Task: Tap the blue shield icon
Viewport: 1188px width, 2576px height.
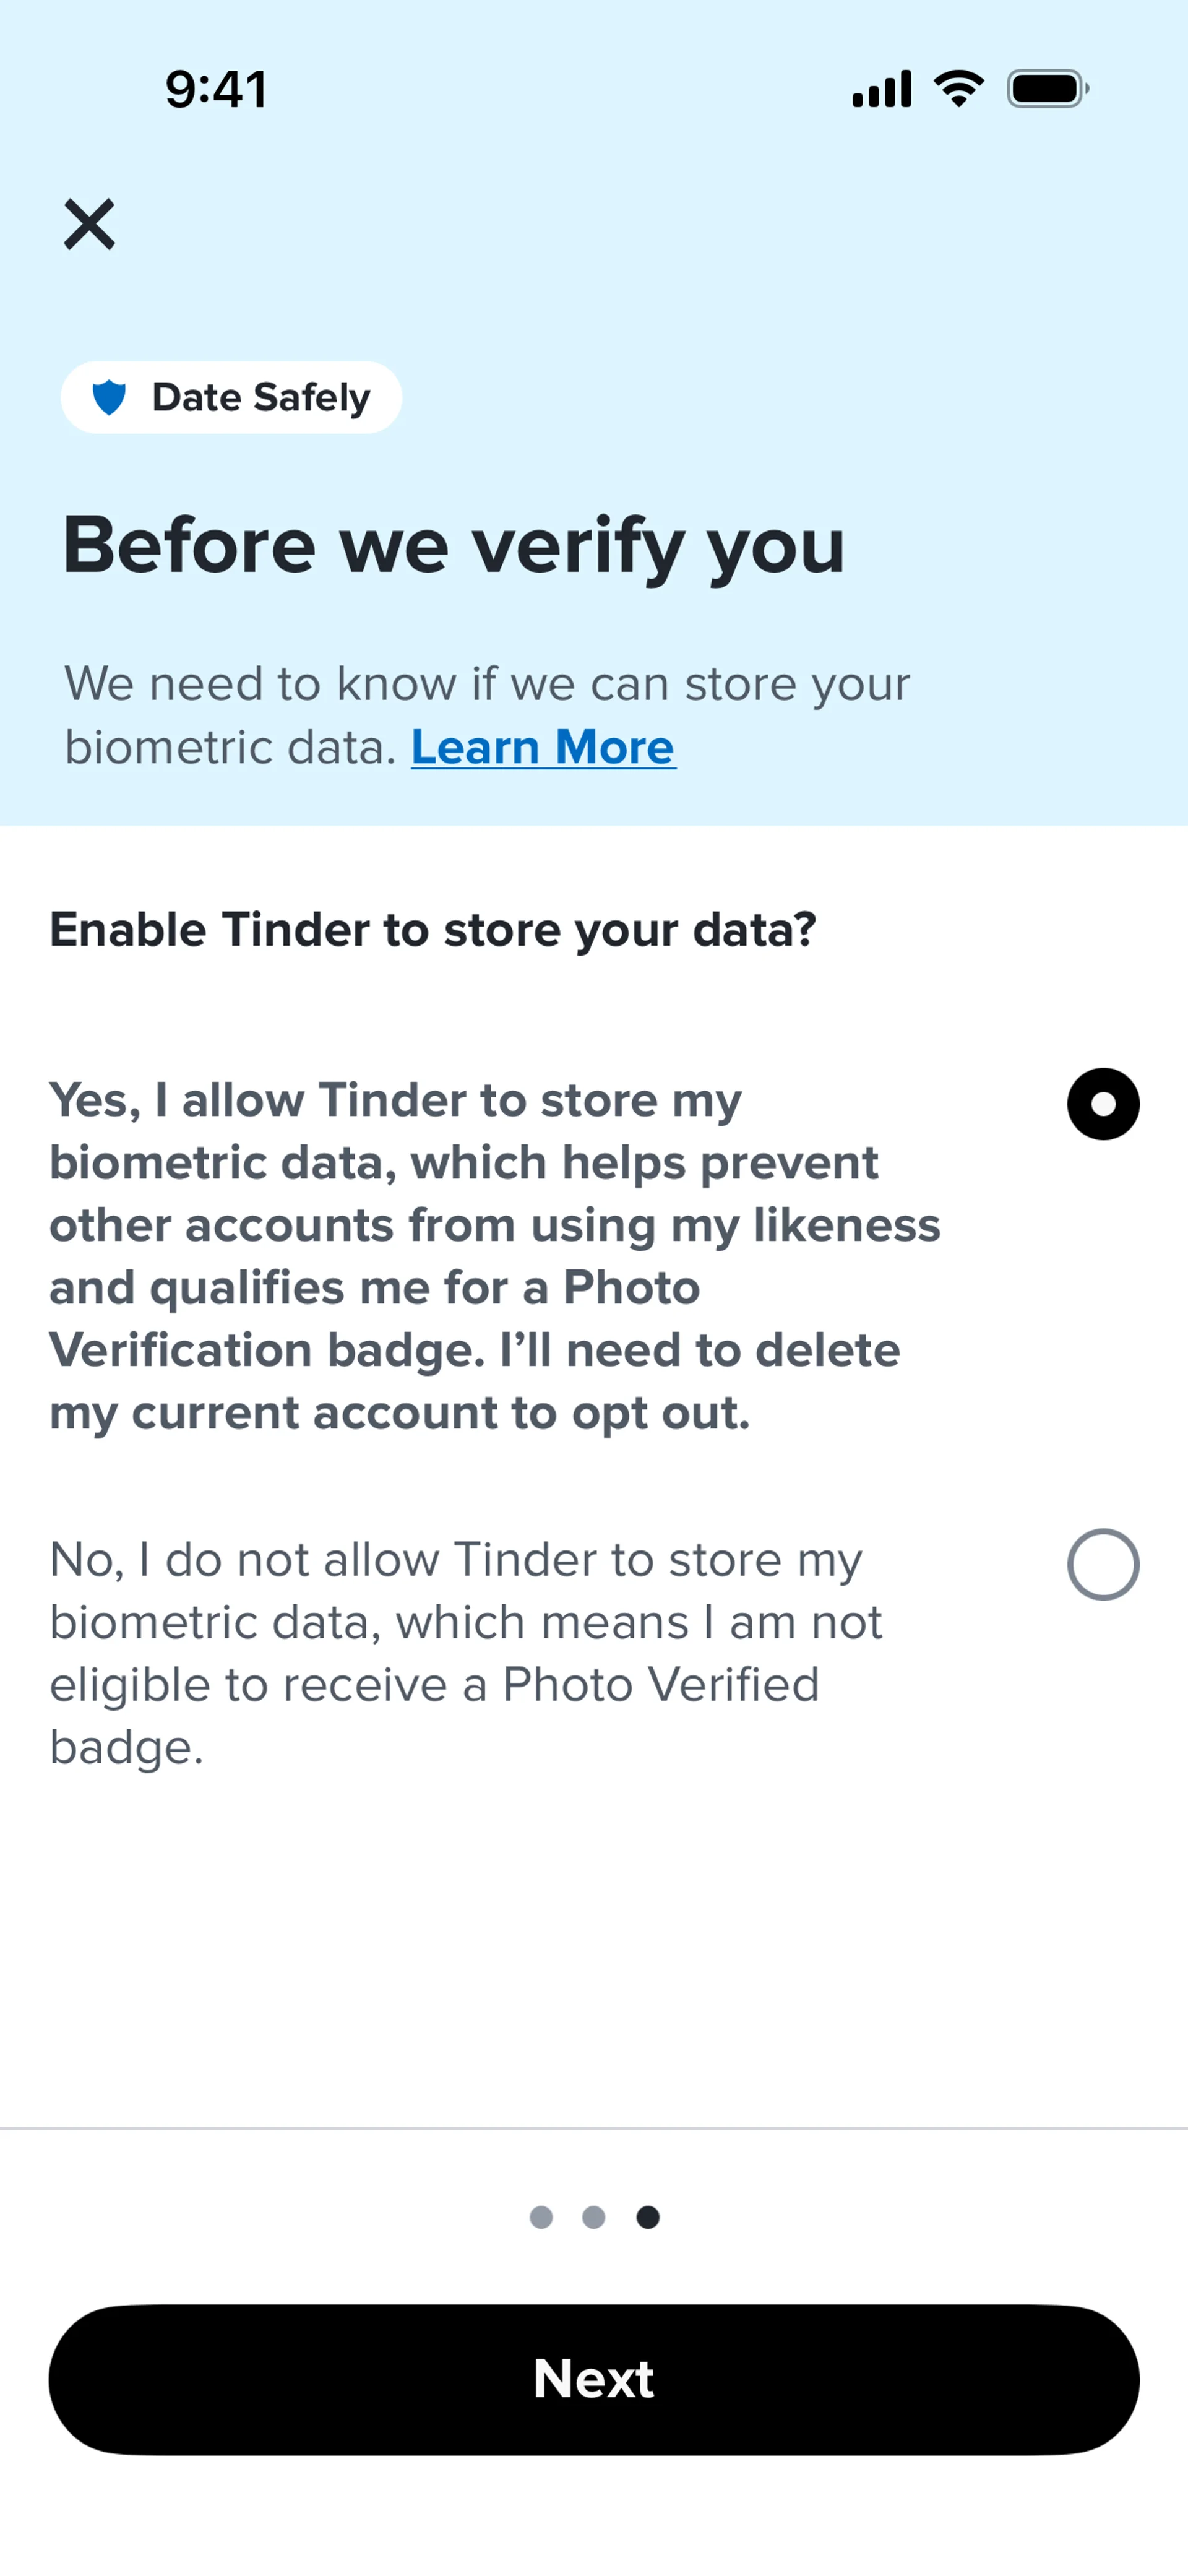Action: pyautogui.click(x=109, y=397)
